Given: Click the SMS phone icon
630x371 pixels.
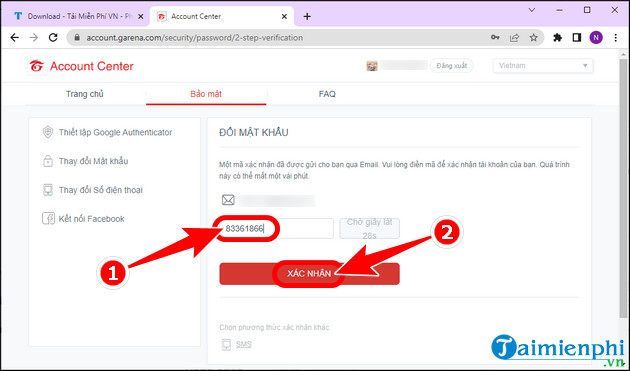Looking at the screenshot, I should pyautogui.click(x=226, y=344).
